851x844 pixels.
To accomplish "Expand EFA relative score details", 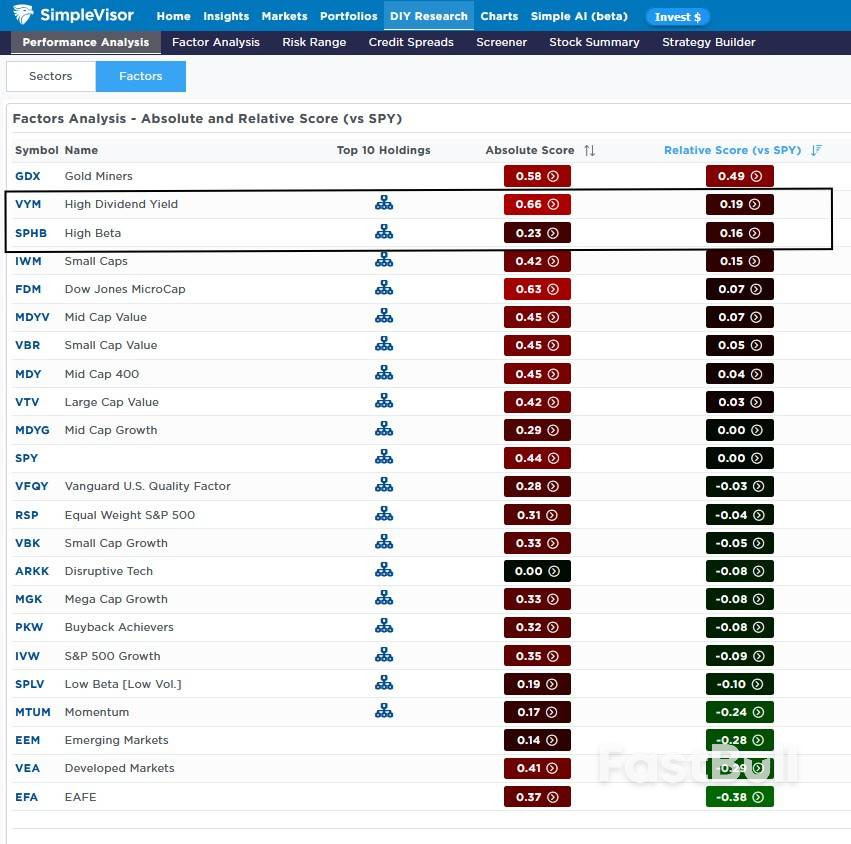I will (x=757, y=797).
